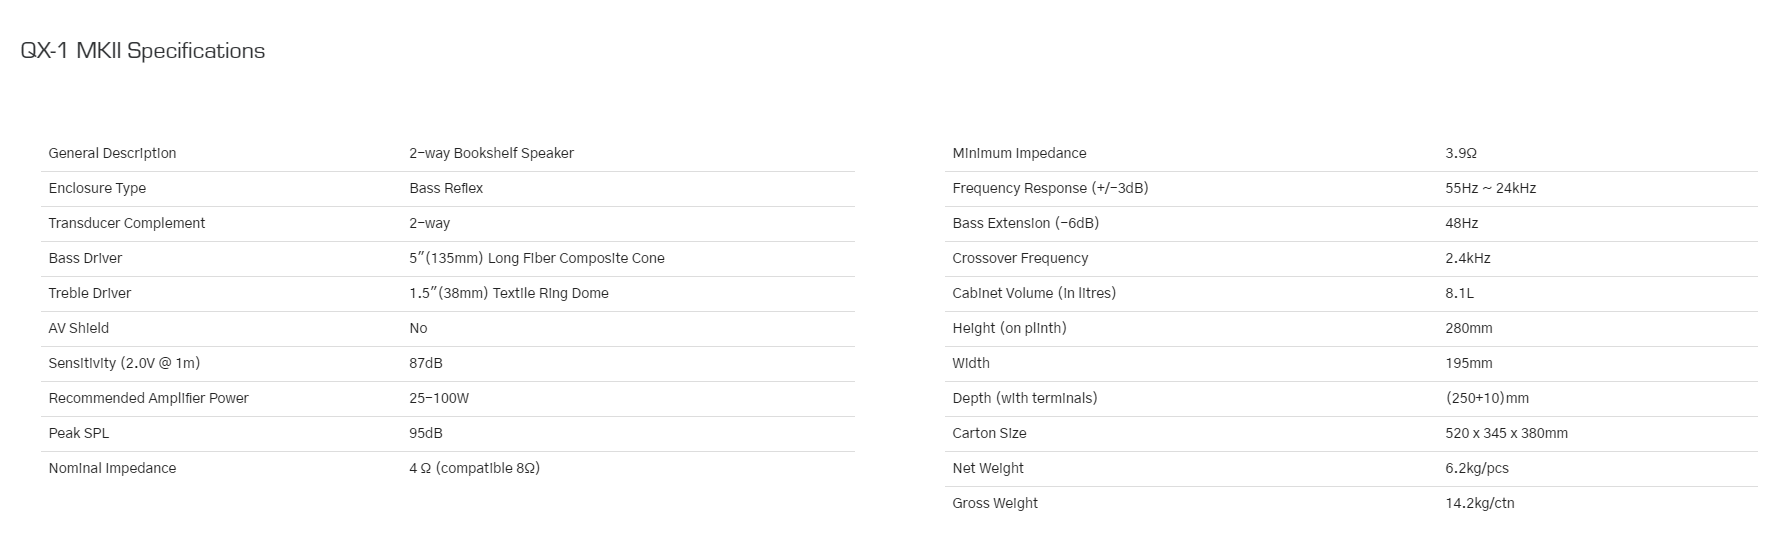Click the 8.1L cabinet volume value

coord(1459,293)
